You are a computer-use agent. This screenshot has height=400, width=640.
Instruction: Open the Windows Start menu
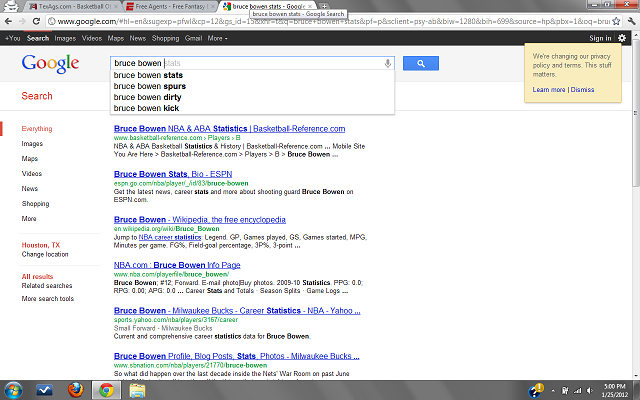[13, 390]
